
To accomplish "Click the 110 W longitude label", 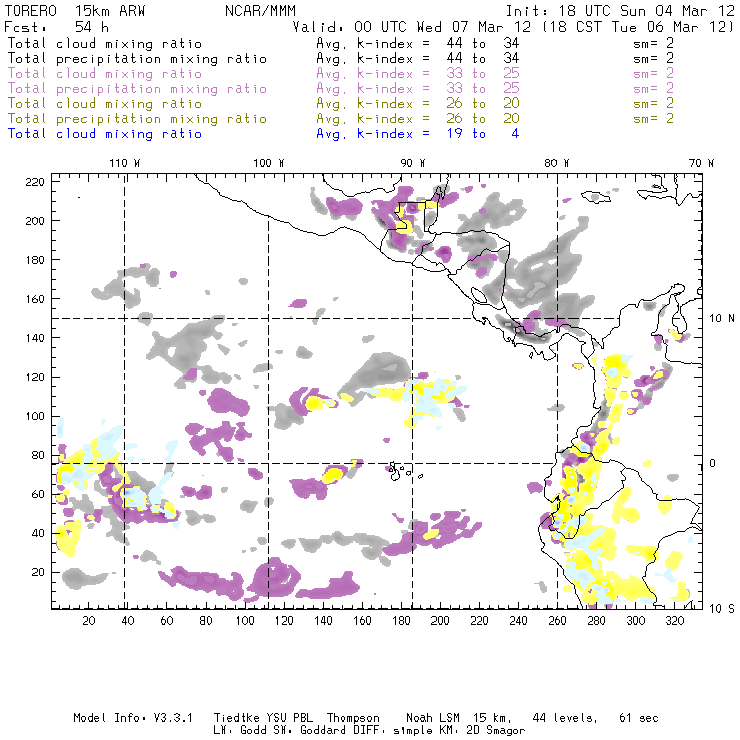I will [124, 163].
